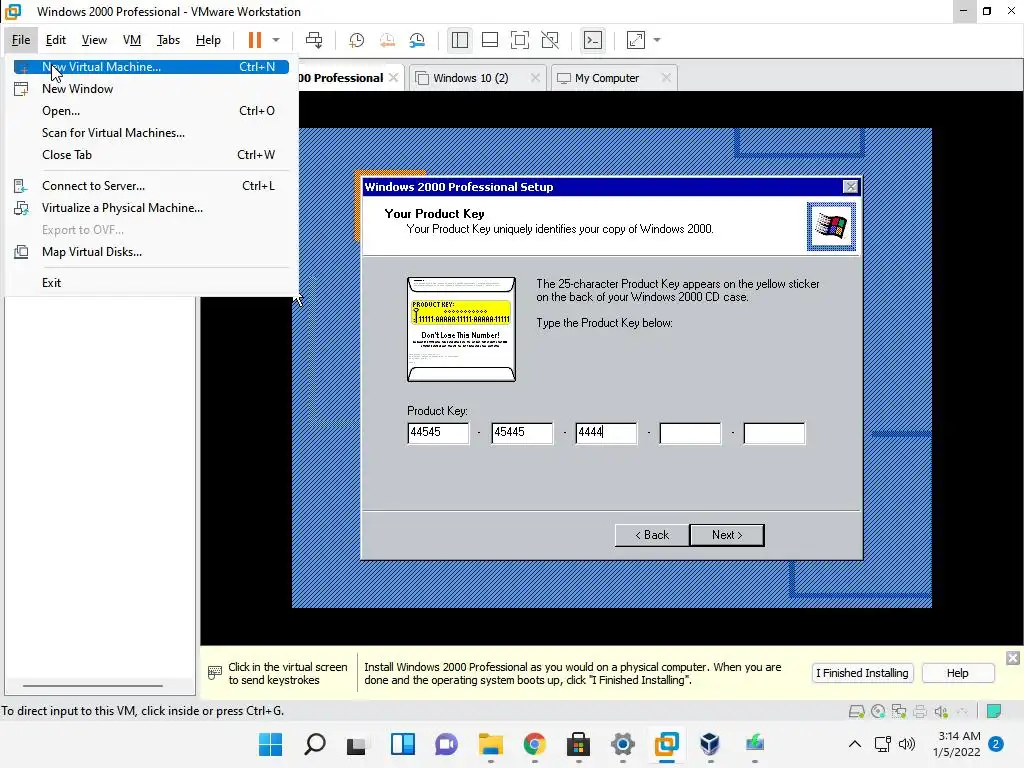This screenshot has width=1024, height=768.
Task: Click the printer status bar icon
Action: pyautogui.click(x=920, y=711)
